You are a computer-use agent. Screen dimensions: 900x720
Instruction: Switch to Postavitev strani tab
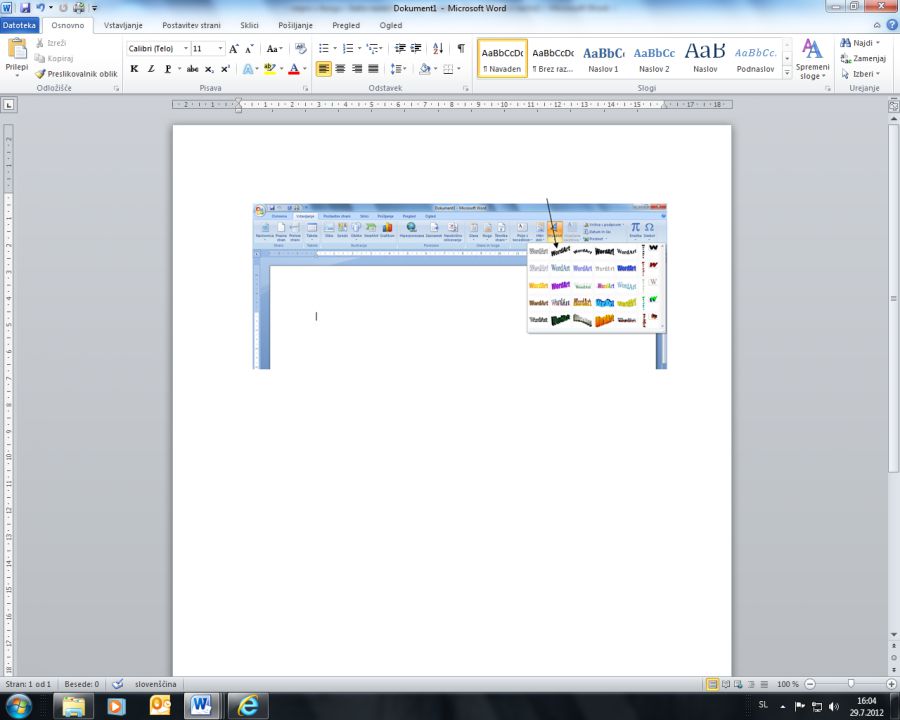tap(191, 25)
